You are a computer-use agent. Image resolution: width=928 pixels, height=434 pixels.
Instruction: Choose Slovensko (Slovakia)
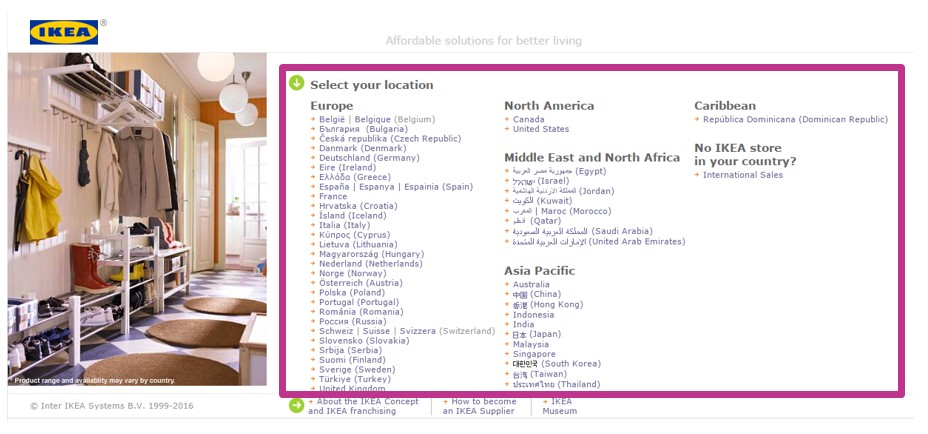(x=364, y=340)
